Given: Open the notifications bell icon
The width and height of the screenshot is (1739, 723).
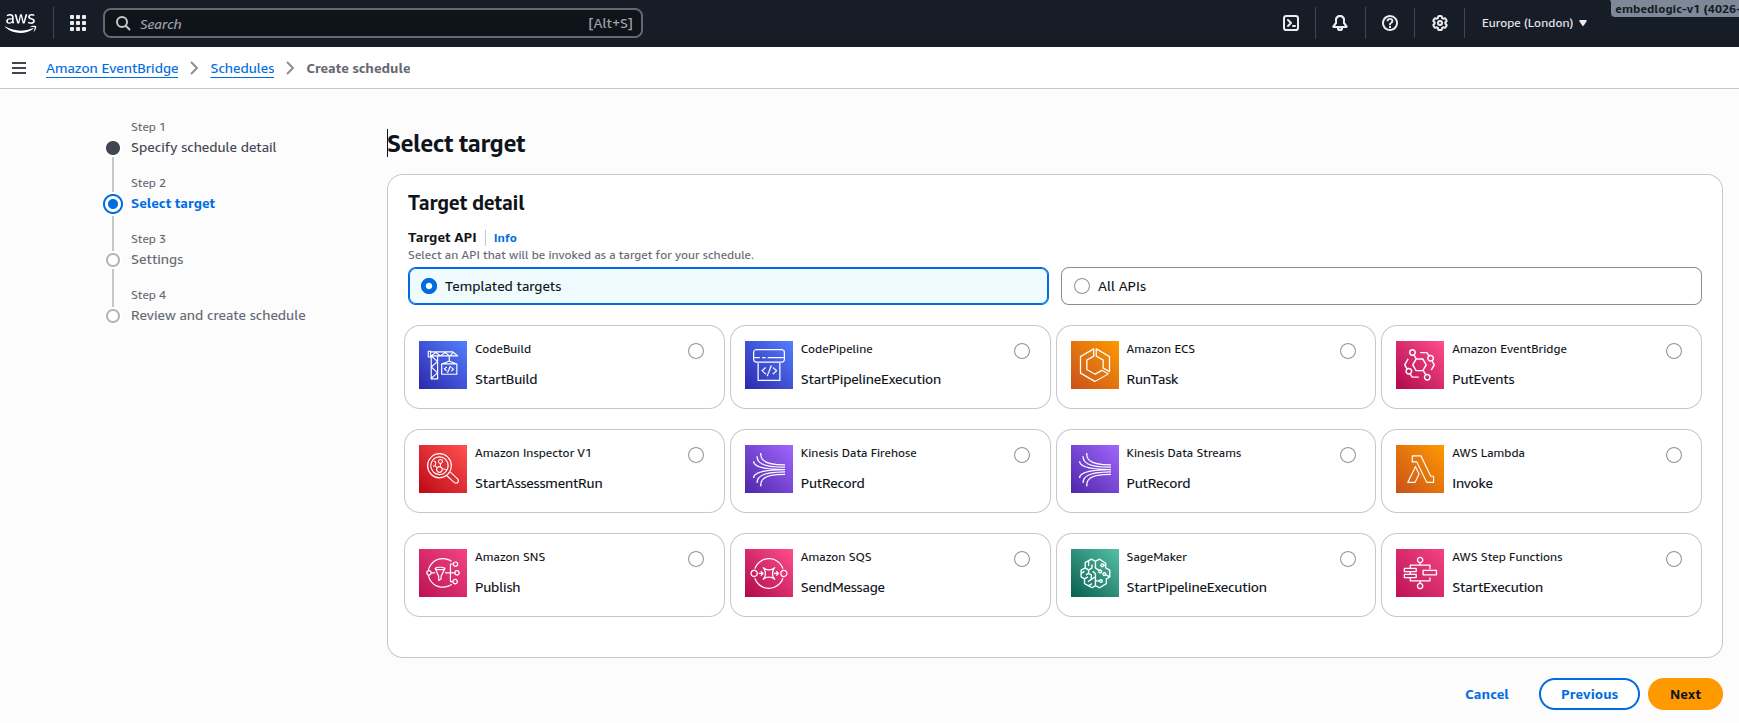Looking at the screenshot, I should point(1340,23).
